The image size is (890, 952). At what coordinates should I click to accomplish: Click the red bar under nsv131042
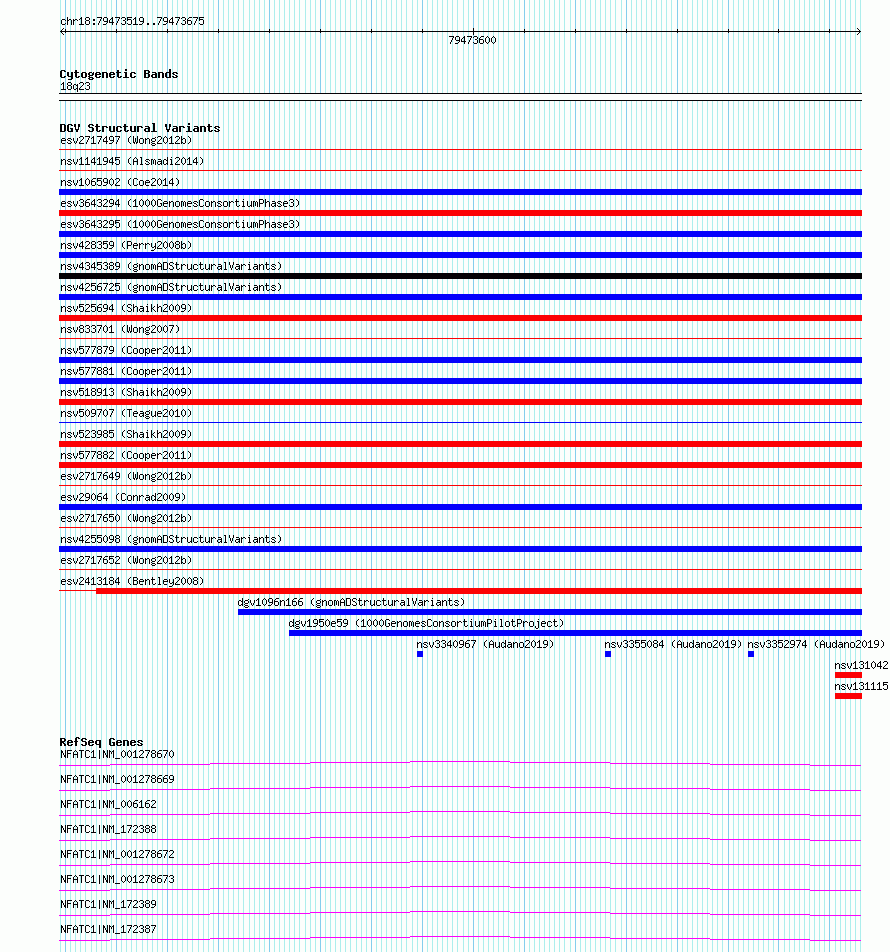point(848,675)
